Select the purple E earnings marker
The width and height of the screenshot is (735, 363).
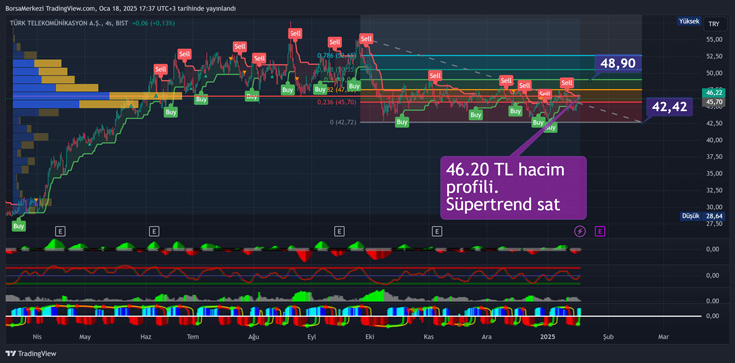600,231
